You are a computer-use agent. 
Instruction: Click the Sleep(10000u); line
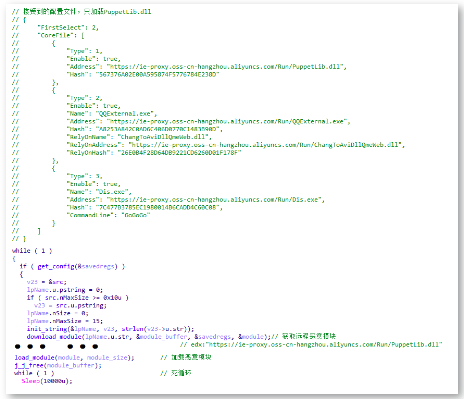[x=47, y=381]
